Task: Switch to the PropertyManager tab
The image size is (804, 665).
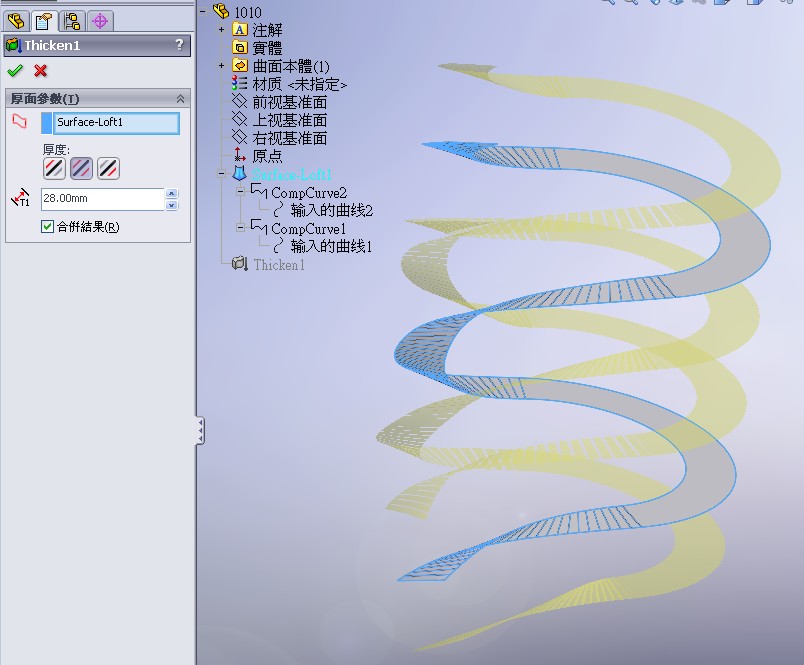Action: [44, 21]
